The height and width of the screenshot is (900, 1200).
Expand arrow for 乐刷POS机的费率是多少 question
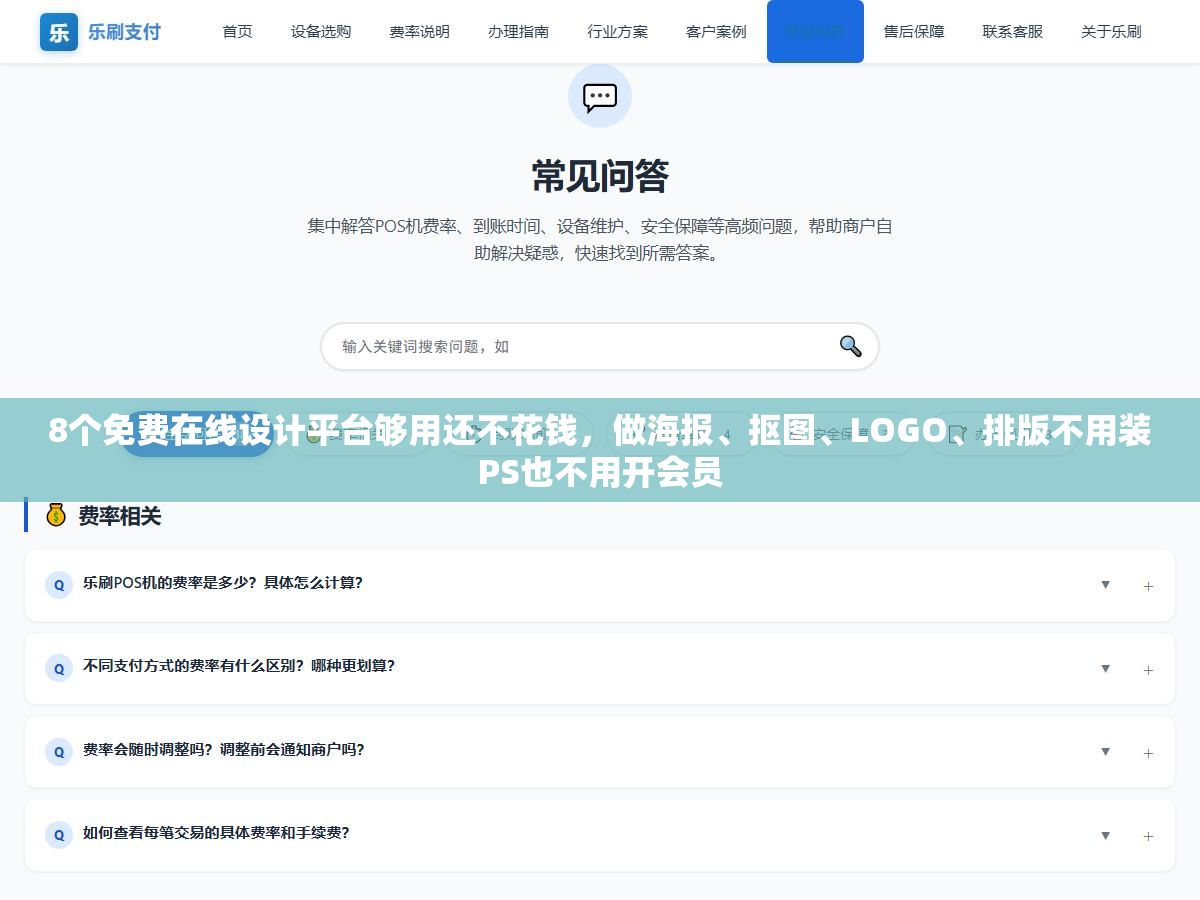[x=1105, y=585]
